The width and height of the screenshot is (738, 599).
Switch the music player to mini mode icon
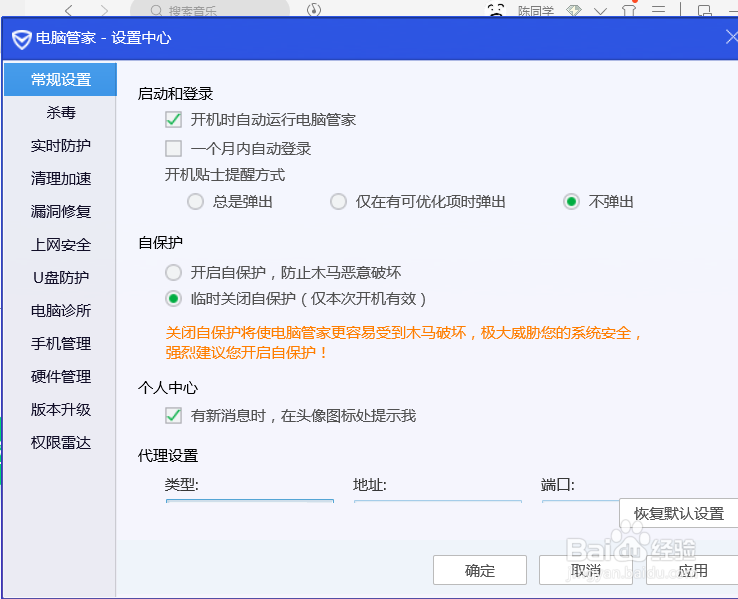tap(704, 10)
